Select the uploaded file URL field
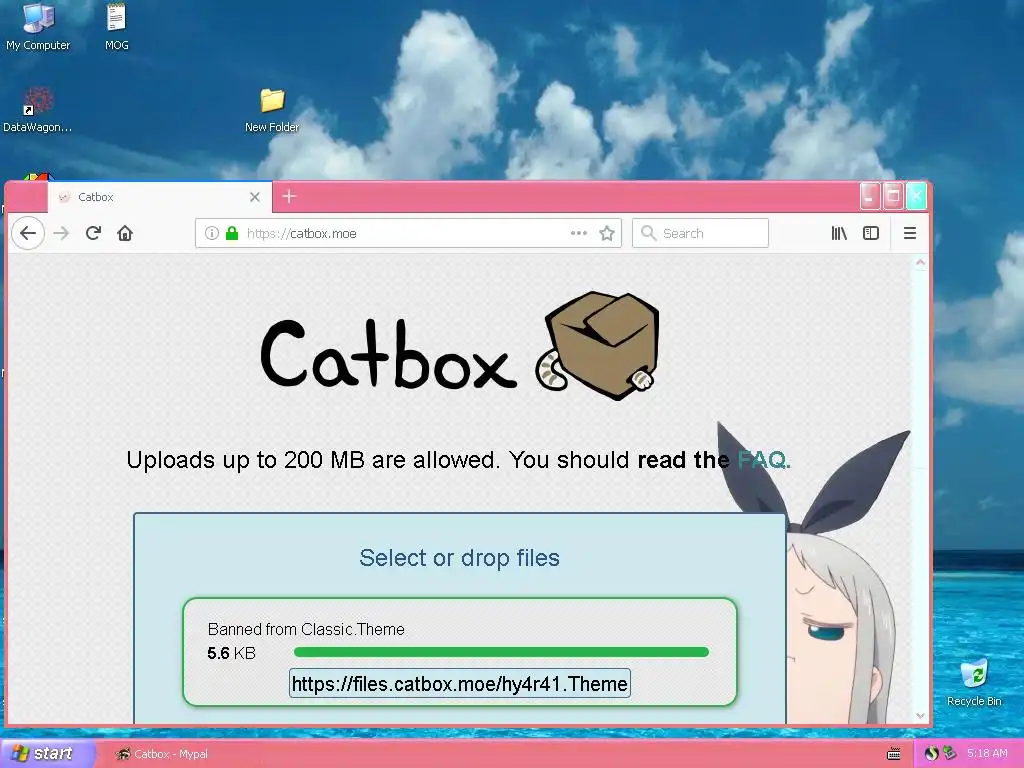This screenshot has height=768, width=1024. tap(460, 683)
